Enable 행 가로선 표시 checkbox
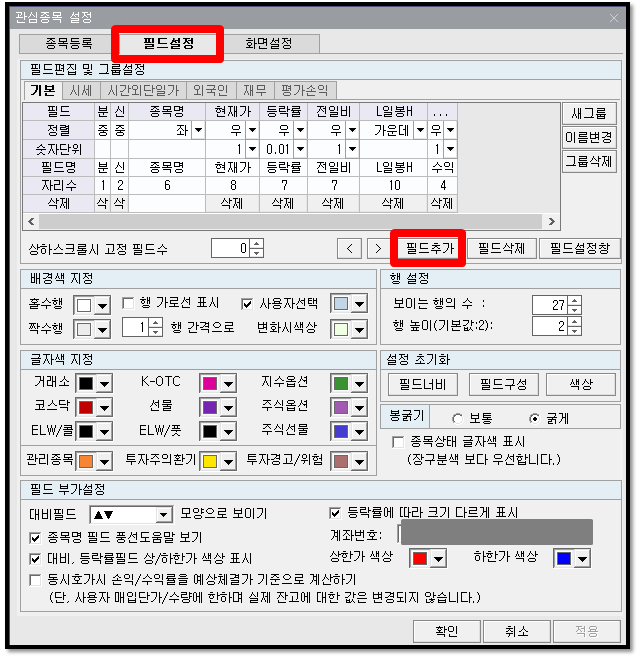 (128, 303)
